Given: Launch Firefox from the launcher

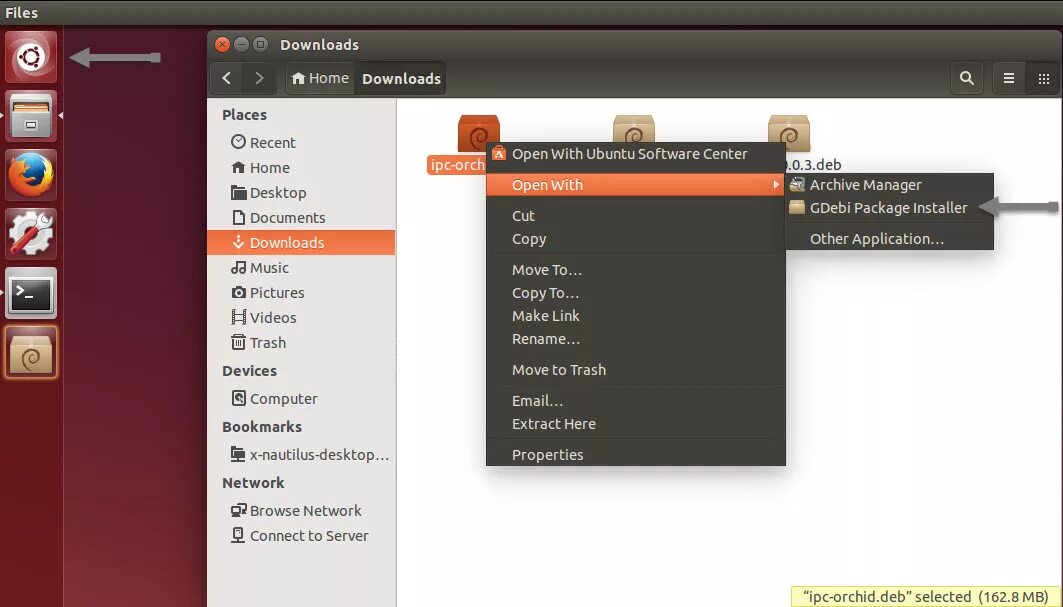Looking at the screenshot, I should (x=31, y=175).
